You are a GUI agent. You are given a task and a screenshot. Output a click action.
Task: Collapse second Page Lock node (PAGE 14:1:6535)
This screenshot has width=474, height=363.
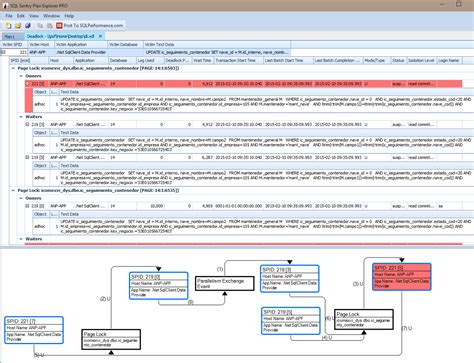point(13,190)
